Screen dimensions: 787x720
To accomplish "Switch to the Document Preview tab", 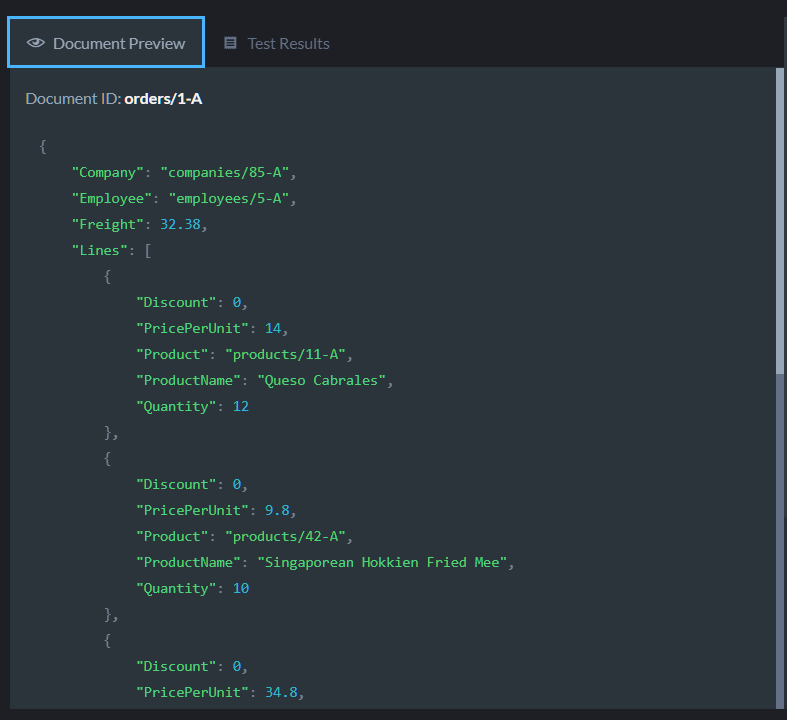I will [x=106, y=43].
